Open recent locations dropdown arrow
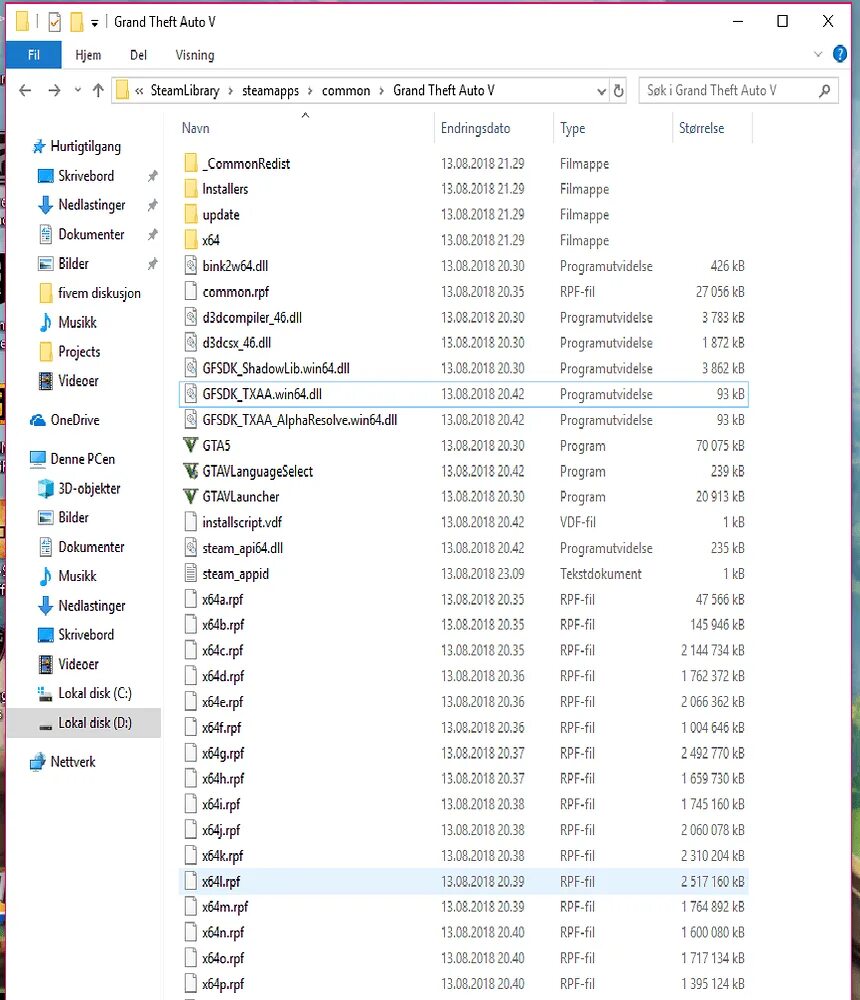Image resolution: width=860 pixels, height=1000 pixels. tap(77, 91)
